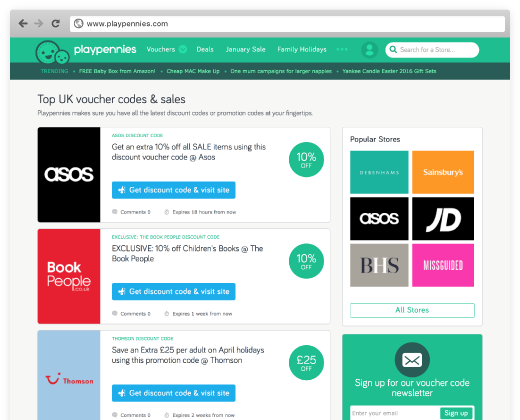Open the Missguided popular store tile
Screen dimensions: 520x420
tap(443, 265)
